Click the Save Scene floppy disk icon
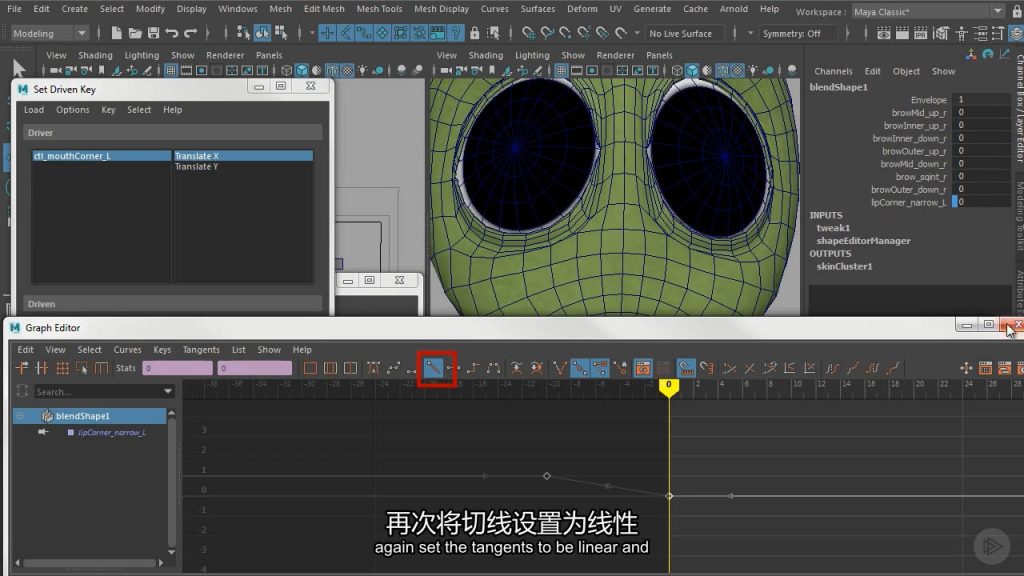The height and width of the screenshot is (576, 1024). coord(153,33)
